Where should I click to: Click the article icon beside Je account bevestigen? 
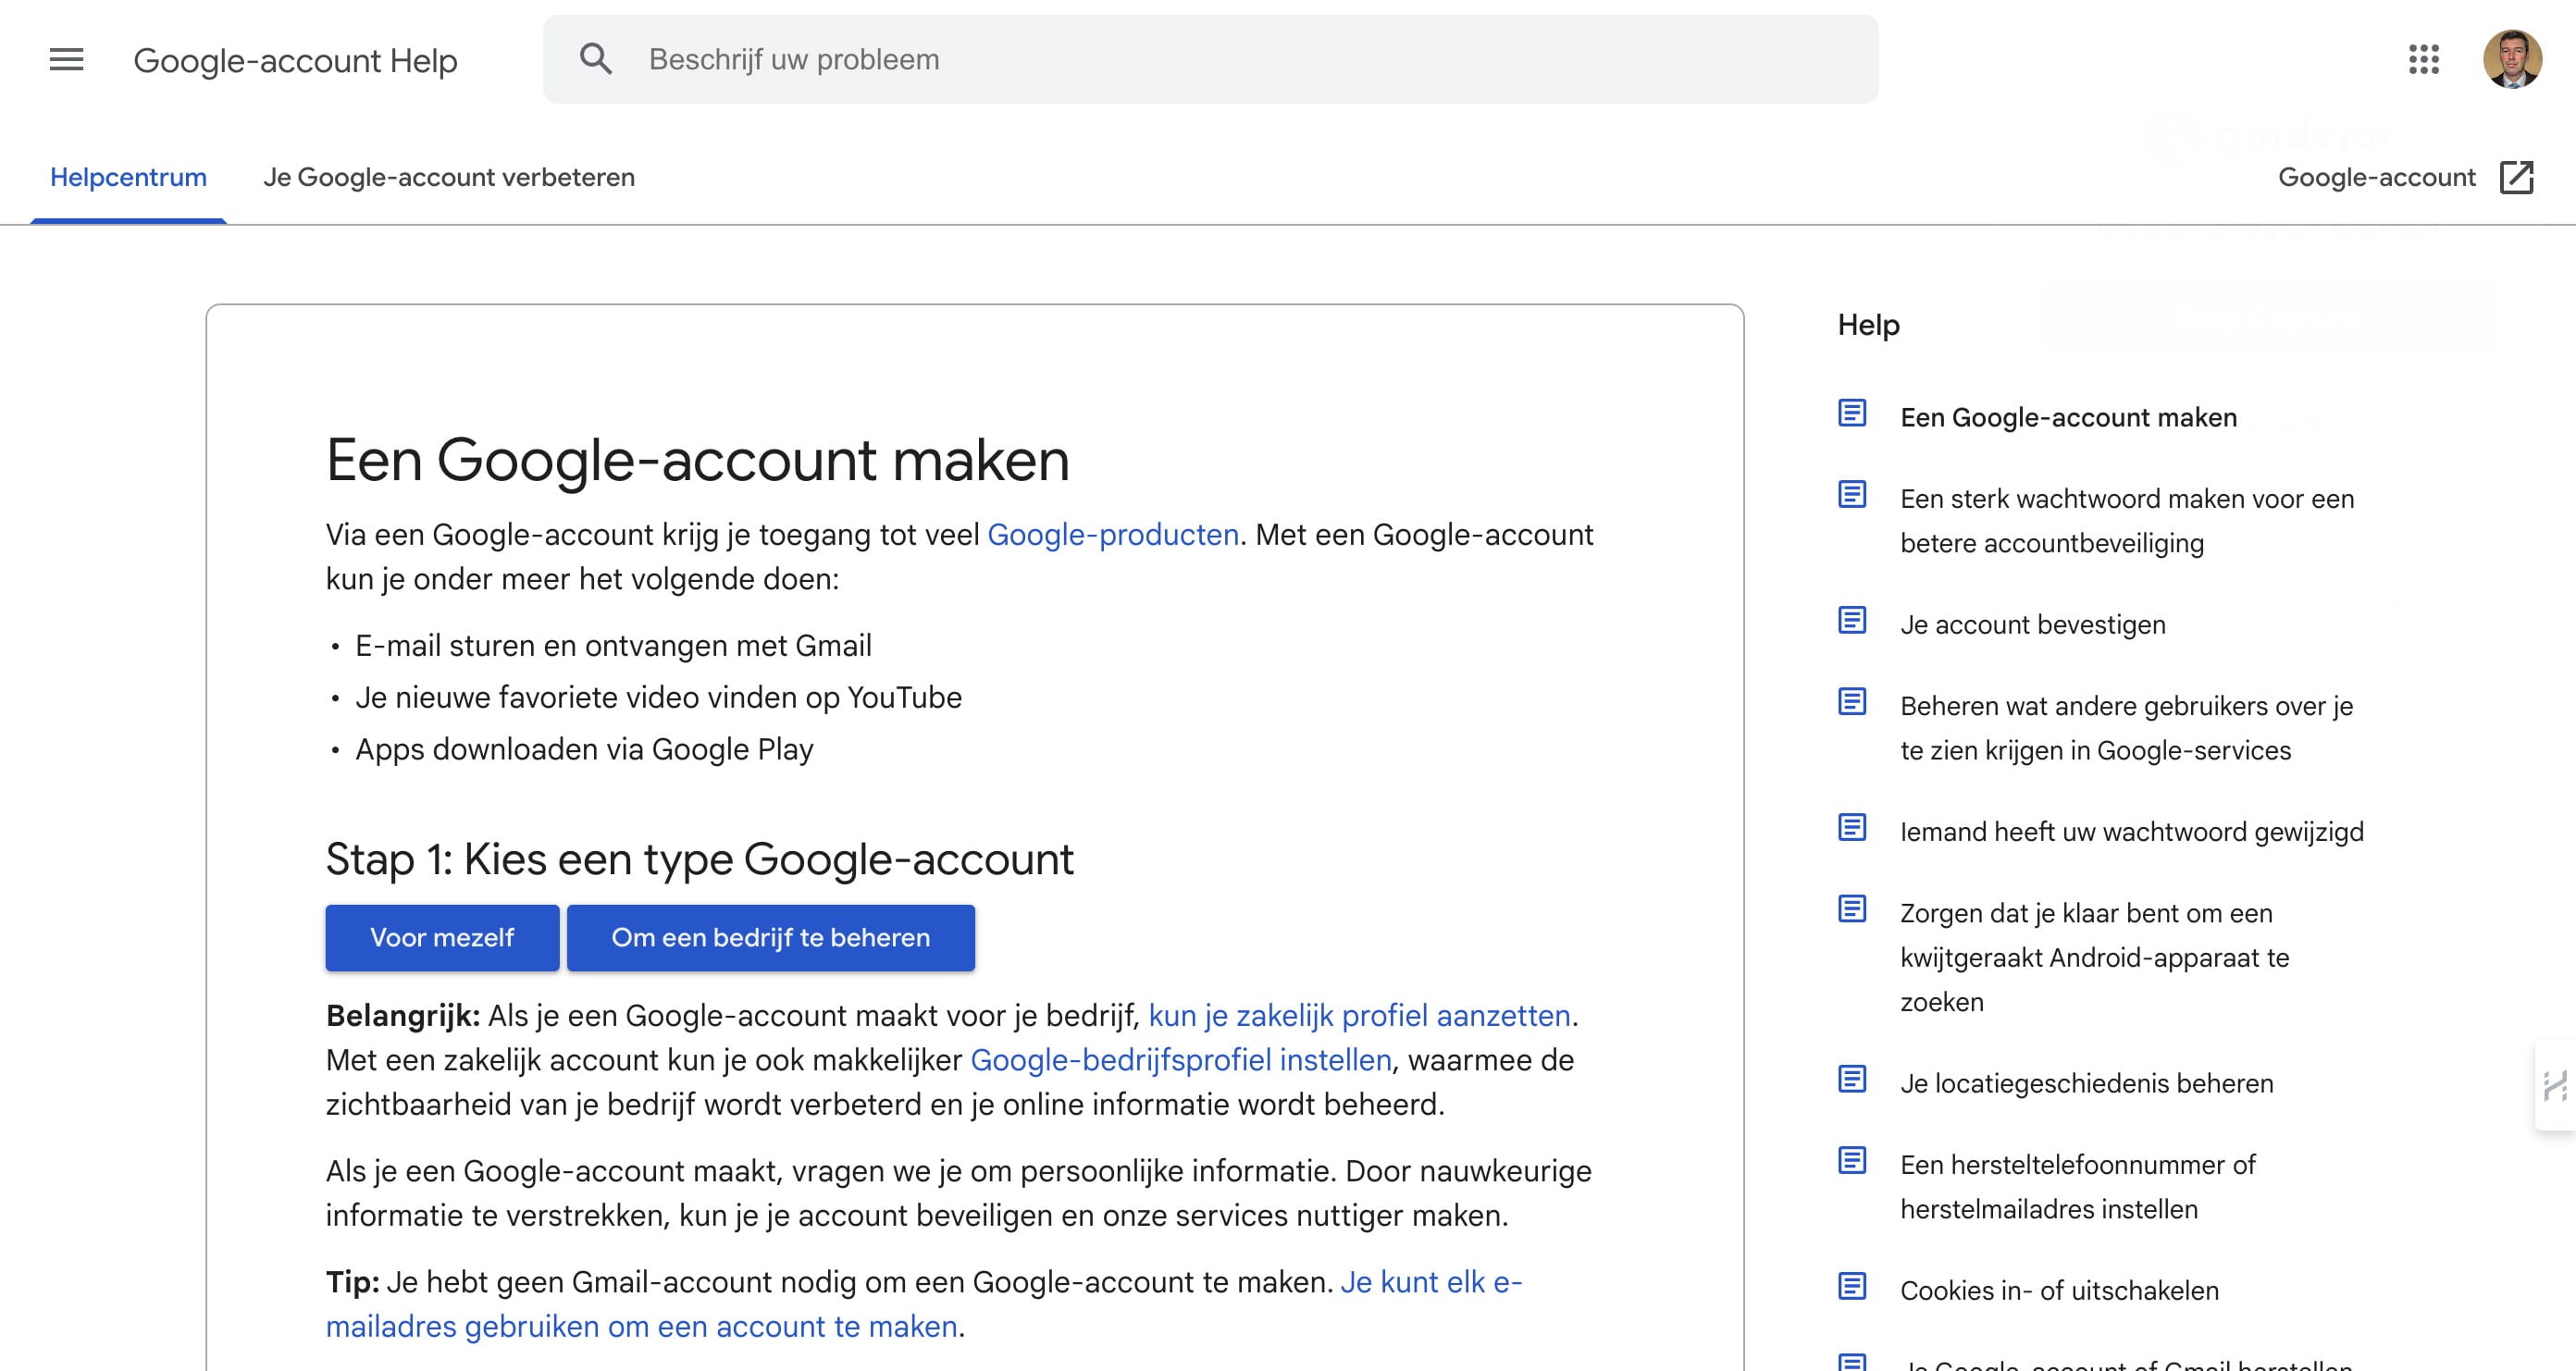point(1854,620)
